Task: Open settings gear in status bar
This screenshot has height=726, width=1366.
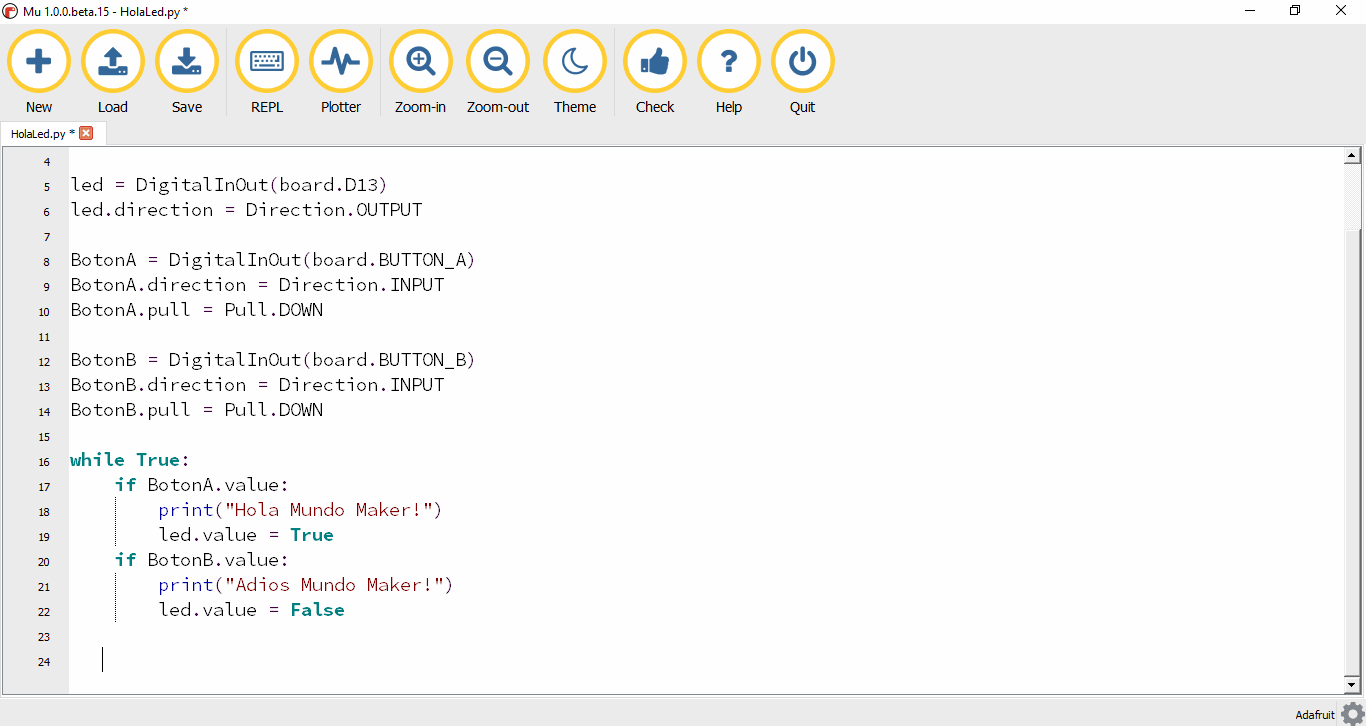Action: (x=1352, y=714)
